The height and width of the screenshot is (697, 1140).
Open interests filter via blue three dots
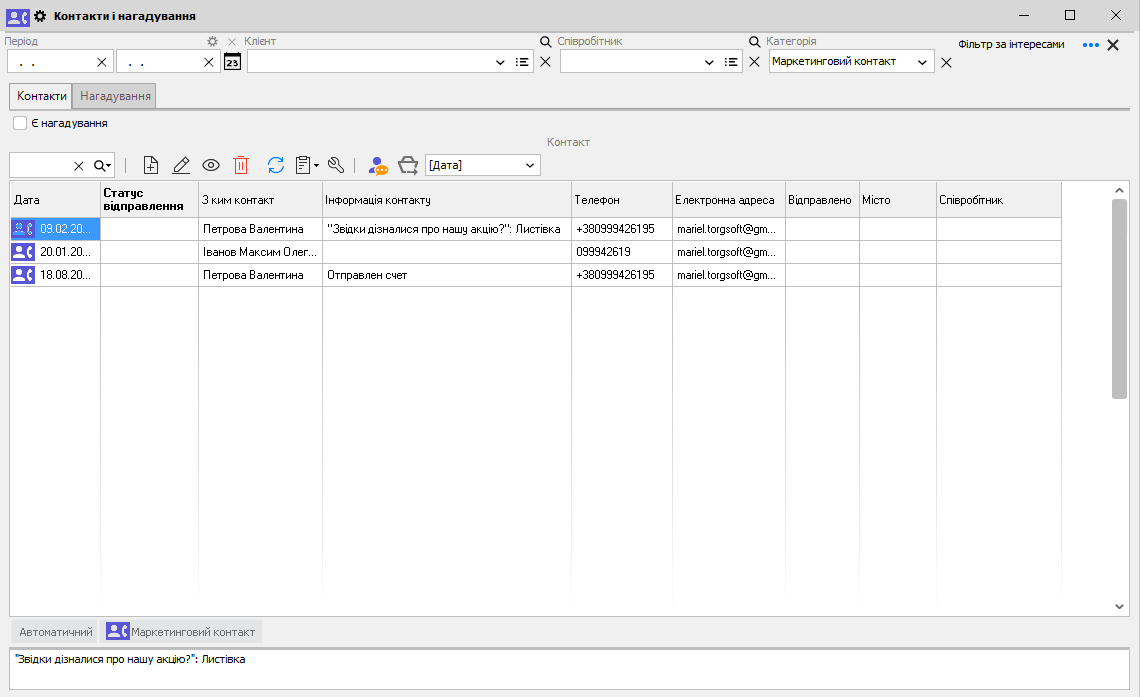[x=1091, y=45]
